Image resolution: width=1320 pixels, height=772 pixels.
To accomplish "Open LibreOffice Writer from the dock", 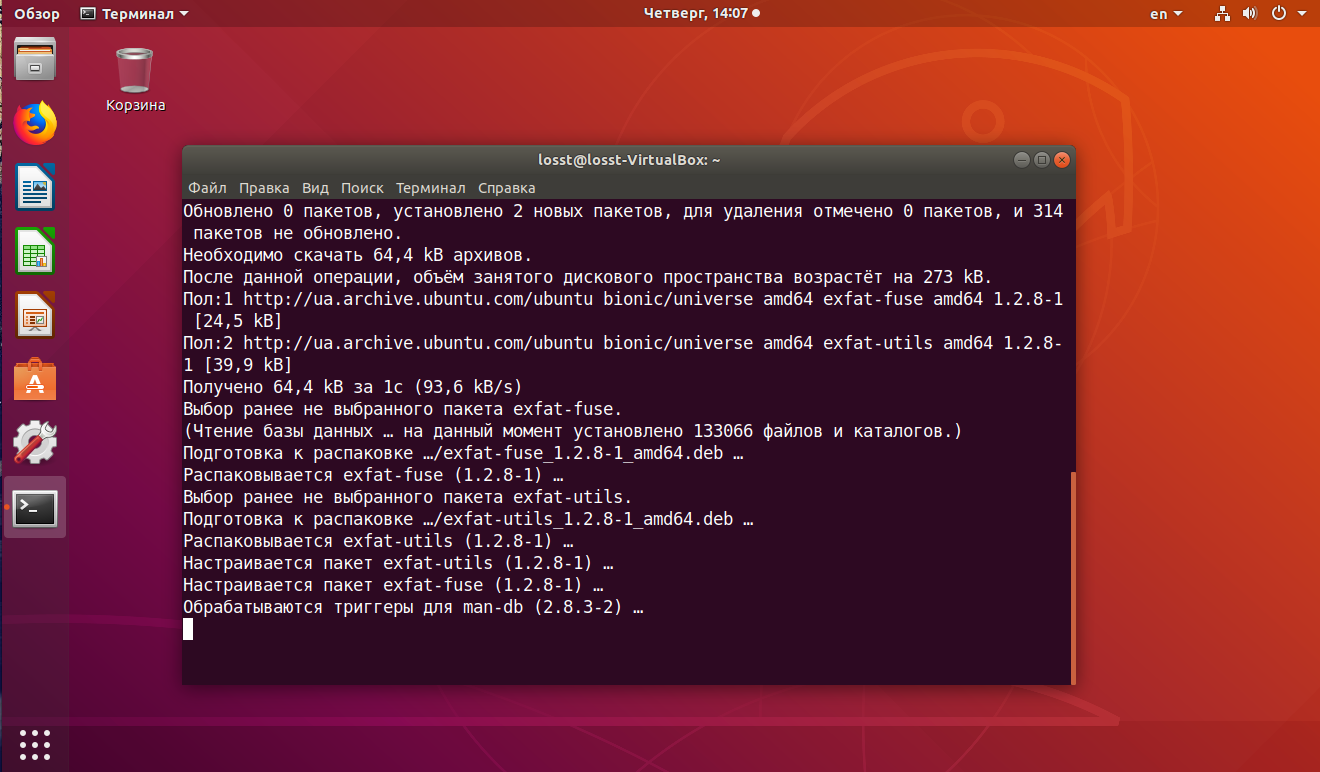I will point(35,187).
